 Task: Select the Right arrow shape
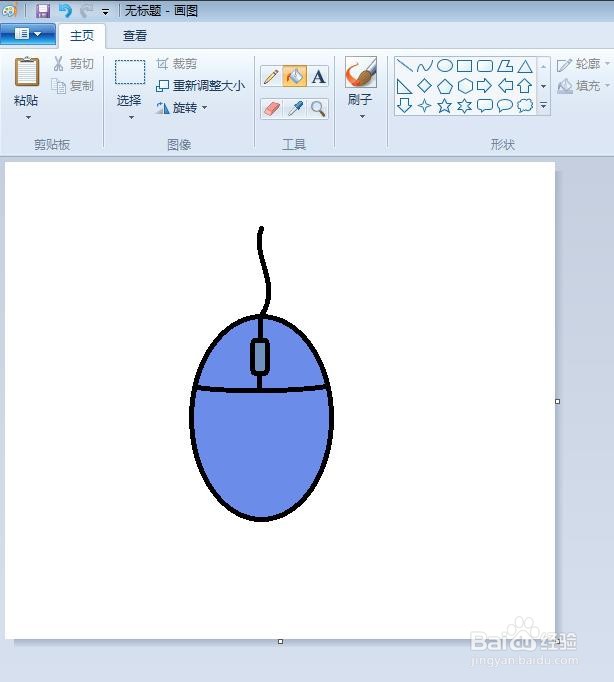click(x=484, y=86)
